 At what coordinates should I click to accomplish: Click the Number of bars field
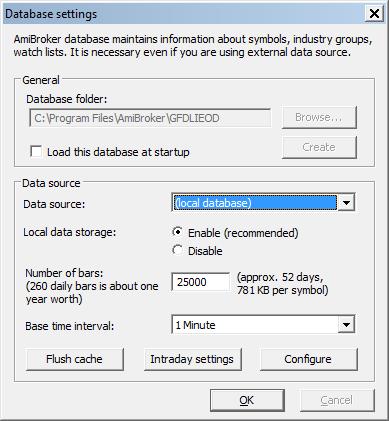[200, 282]
